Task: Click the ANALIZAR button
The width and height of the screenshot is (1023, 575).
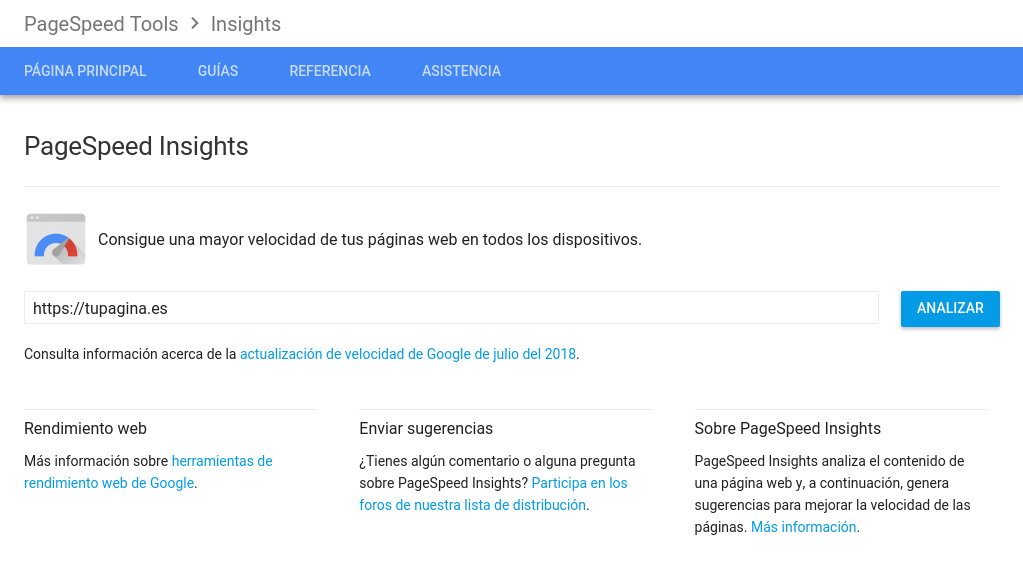Action: pyautogui.click(x=950, y=308)
